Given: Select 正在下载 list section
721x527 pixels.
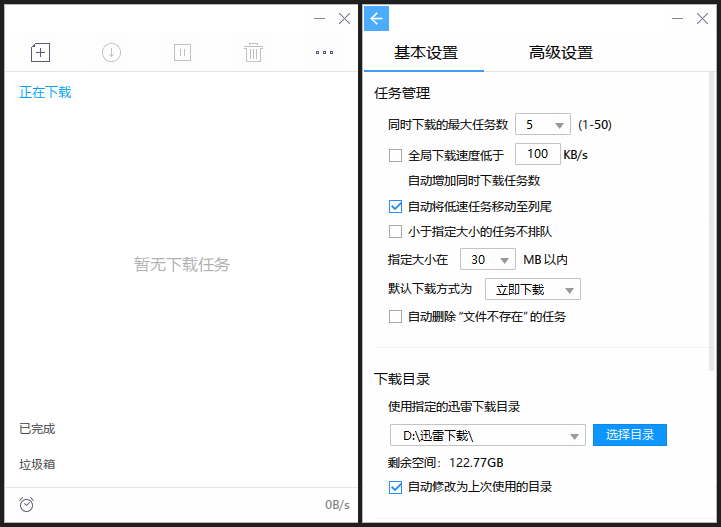Looking at the screenshot, I should point(45,92).
